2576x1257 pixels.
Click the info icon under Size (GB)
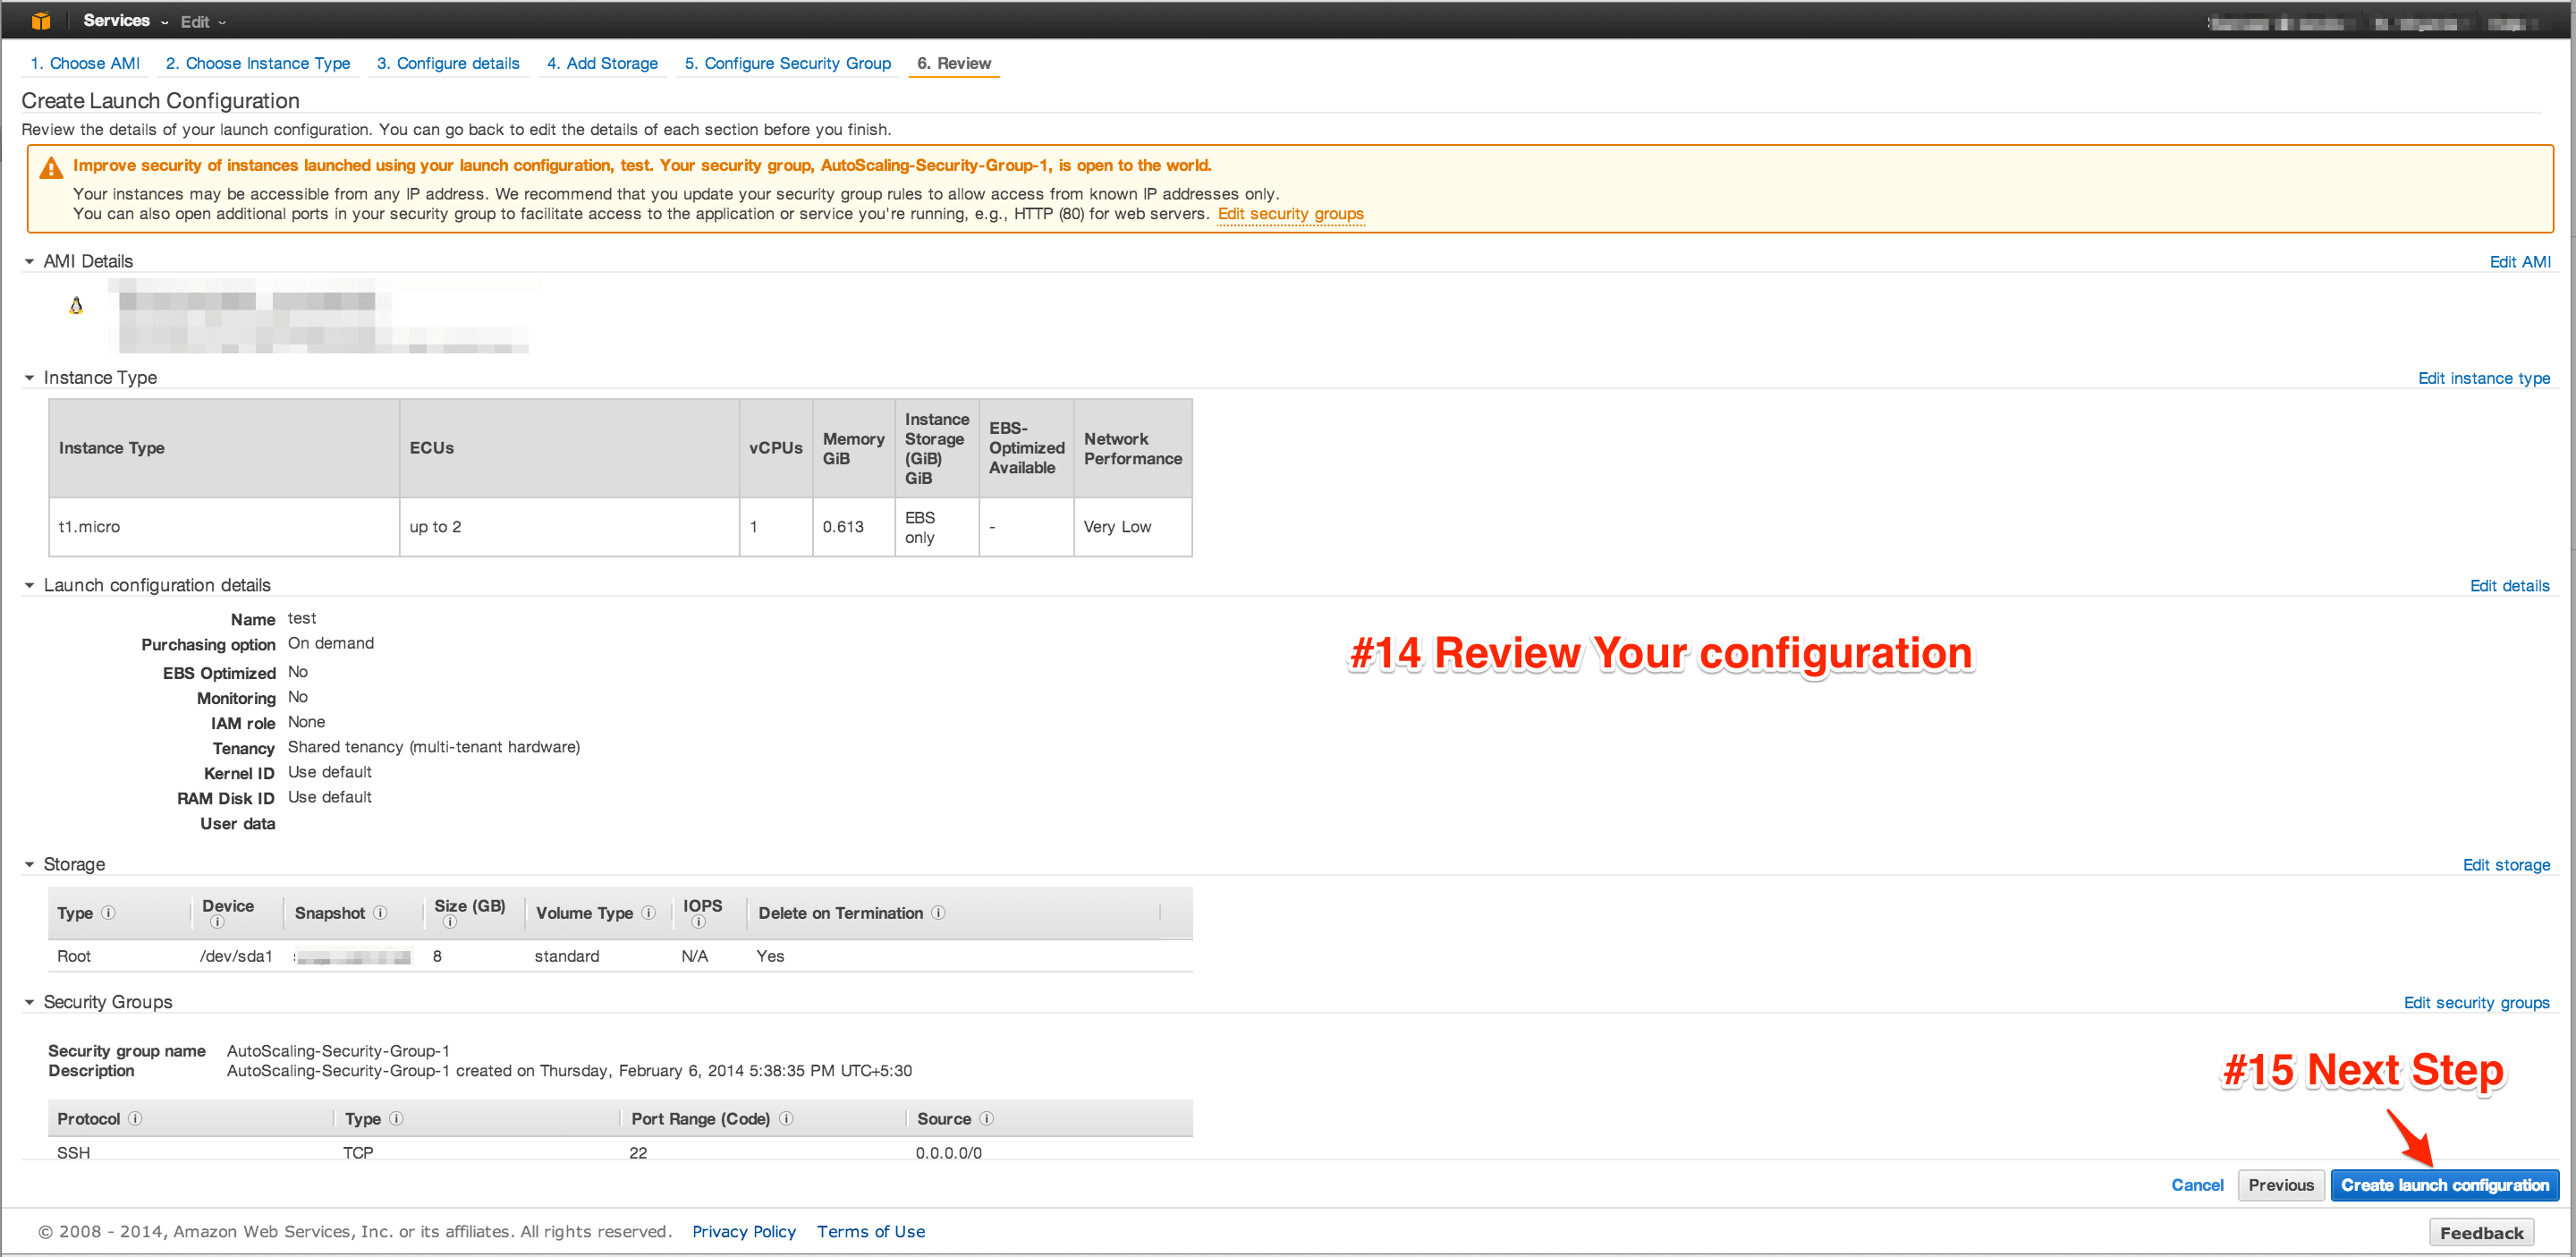coord(450,922)
